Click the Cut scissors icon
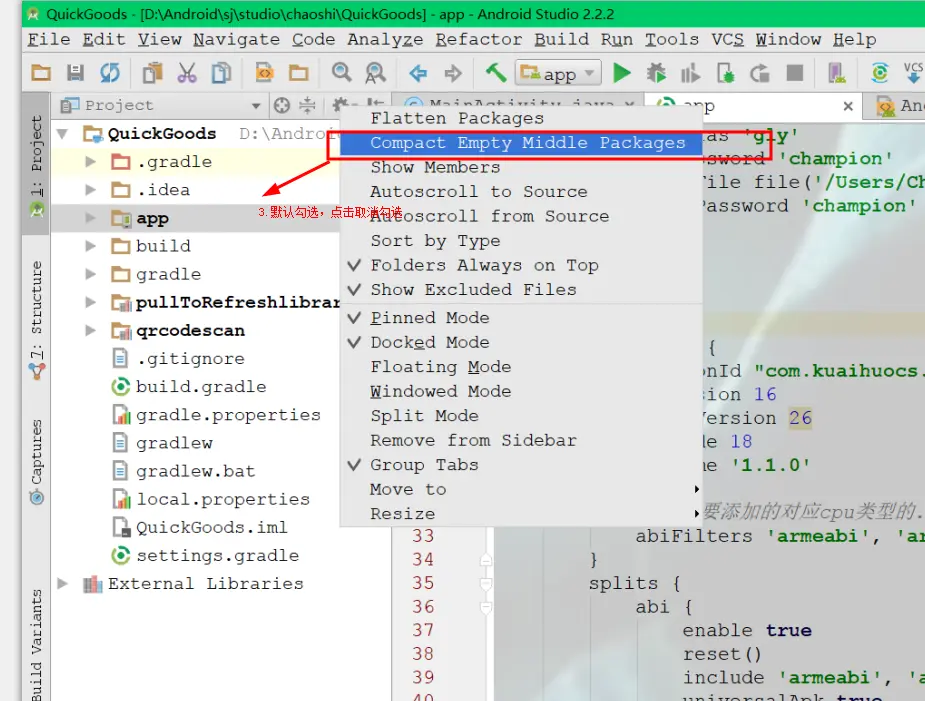The image size is (925, 701). pos(186,73)
